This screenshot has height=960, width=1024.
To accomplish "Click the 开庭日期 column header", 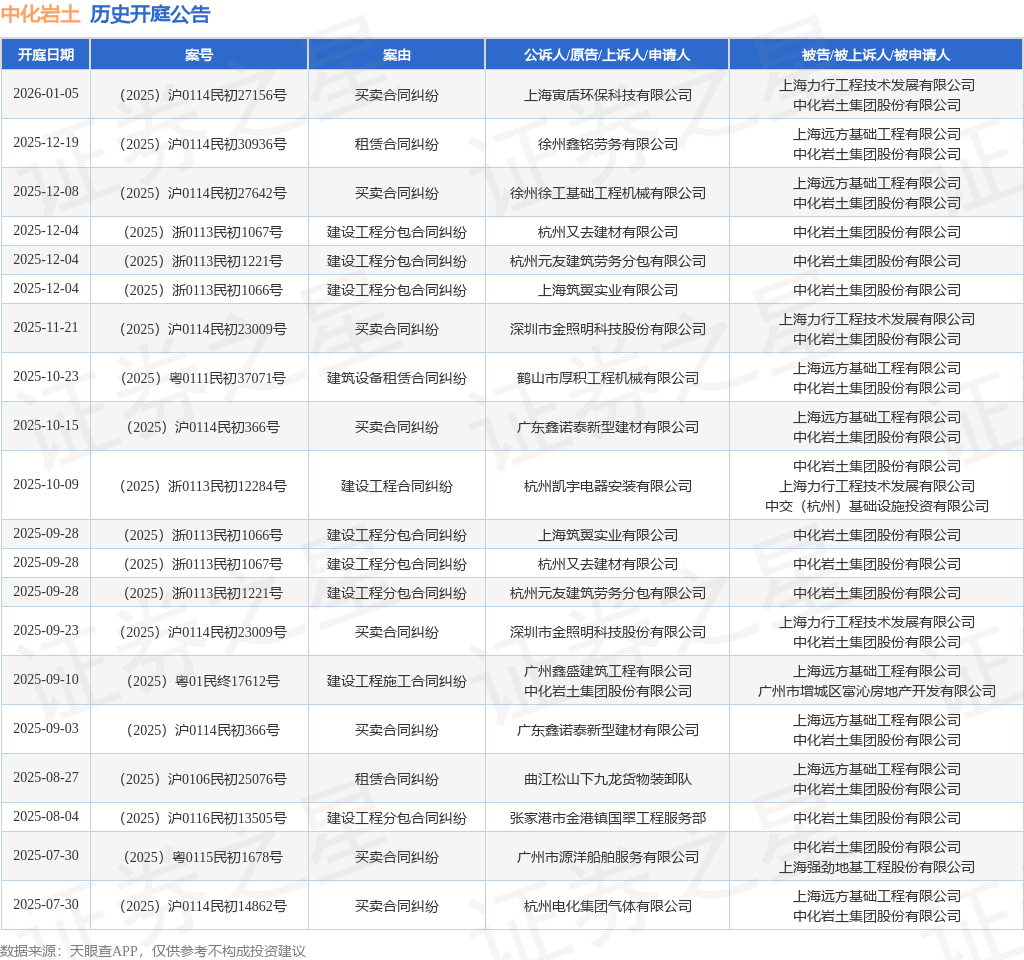I will coord(46,55).
